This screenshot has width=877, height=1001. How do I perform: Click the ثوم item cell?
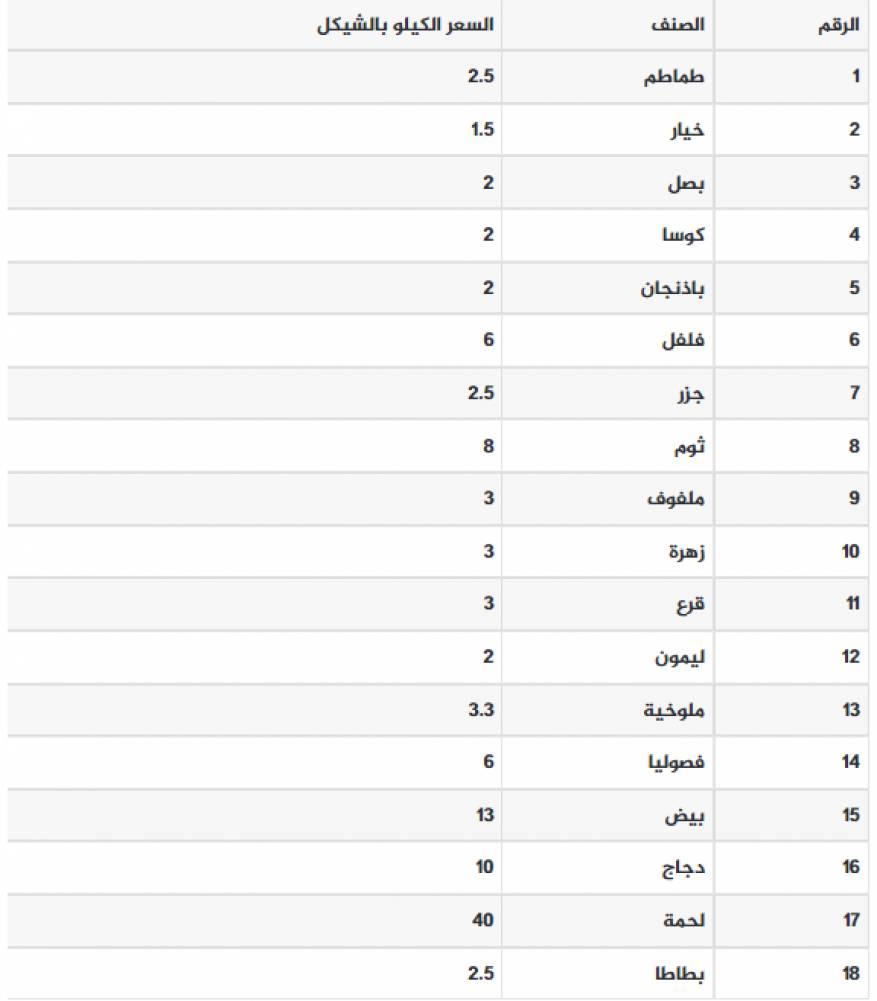coord(688,446)
